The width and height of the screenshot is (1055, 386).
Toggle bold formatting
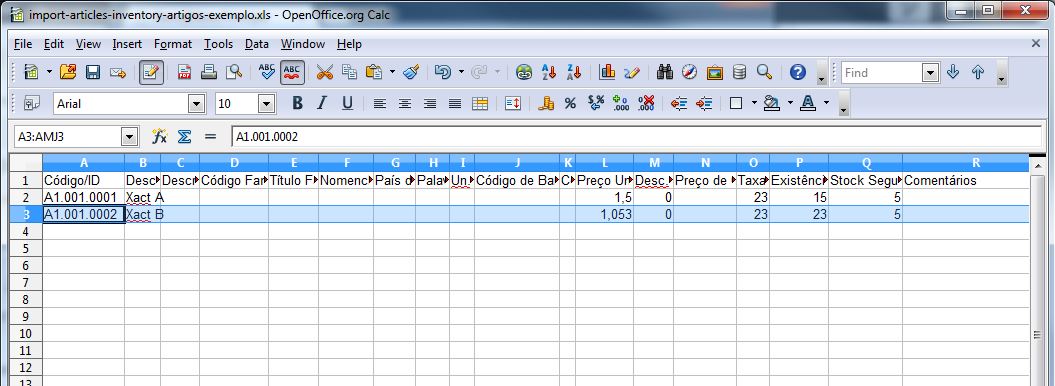297,104
